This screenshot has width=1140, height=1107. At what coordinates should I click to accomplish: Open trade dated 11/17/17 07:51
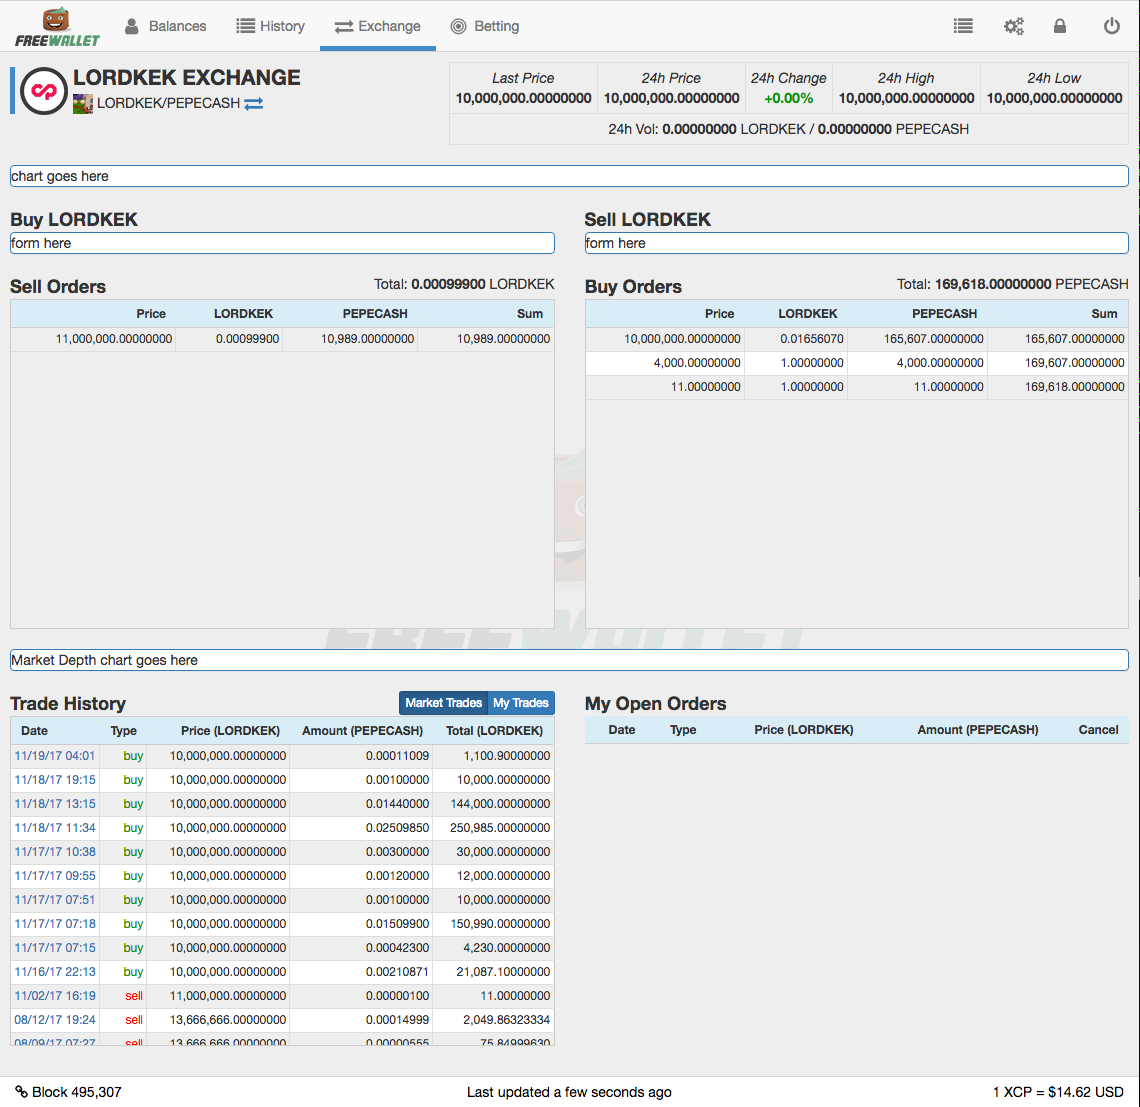[x=55, y=900]
